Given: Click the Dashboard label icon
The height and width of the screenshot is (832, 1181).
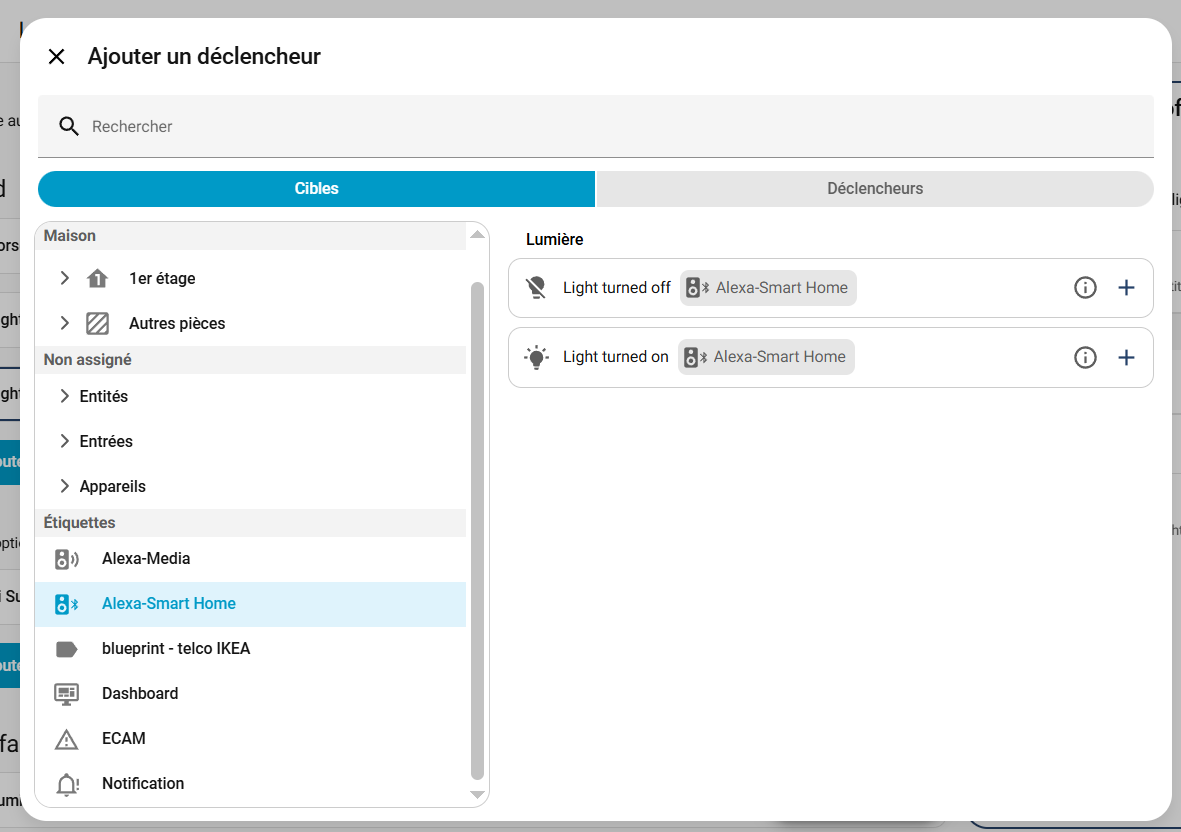Looking at the screenshot, I should click(66, 694).
